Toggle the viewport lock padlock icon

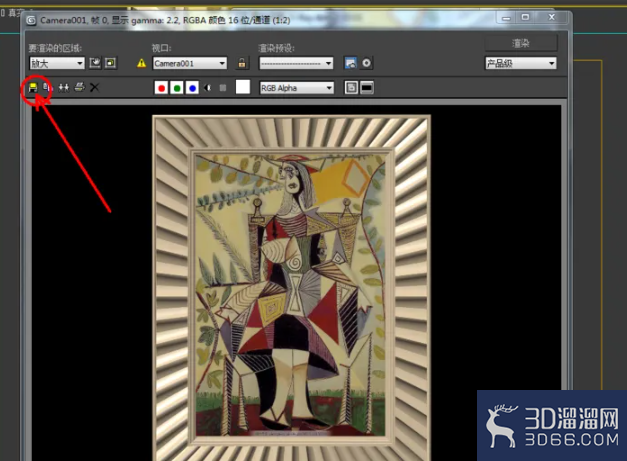point(242,63)
